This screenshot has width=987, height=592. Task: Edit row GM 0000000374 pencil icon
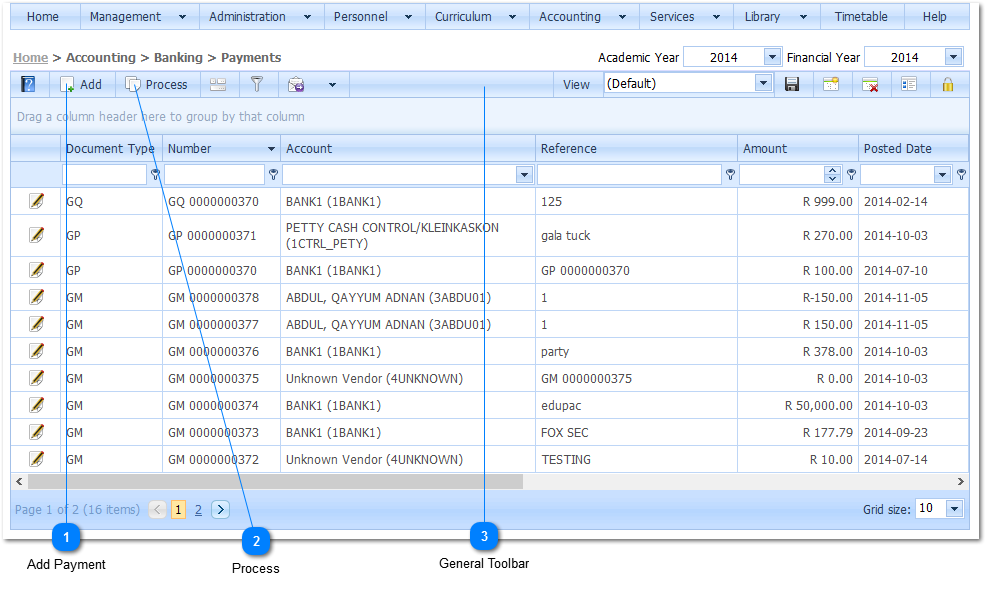37,405
